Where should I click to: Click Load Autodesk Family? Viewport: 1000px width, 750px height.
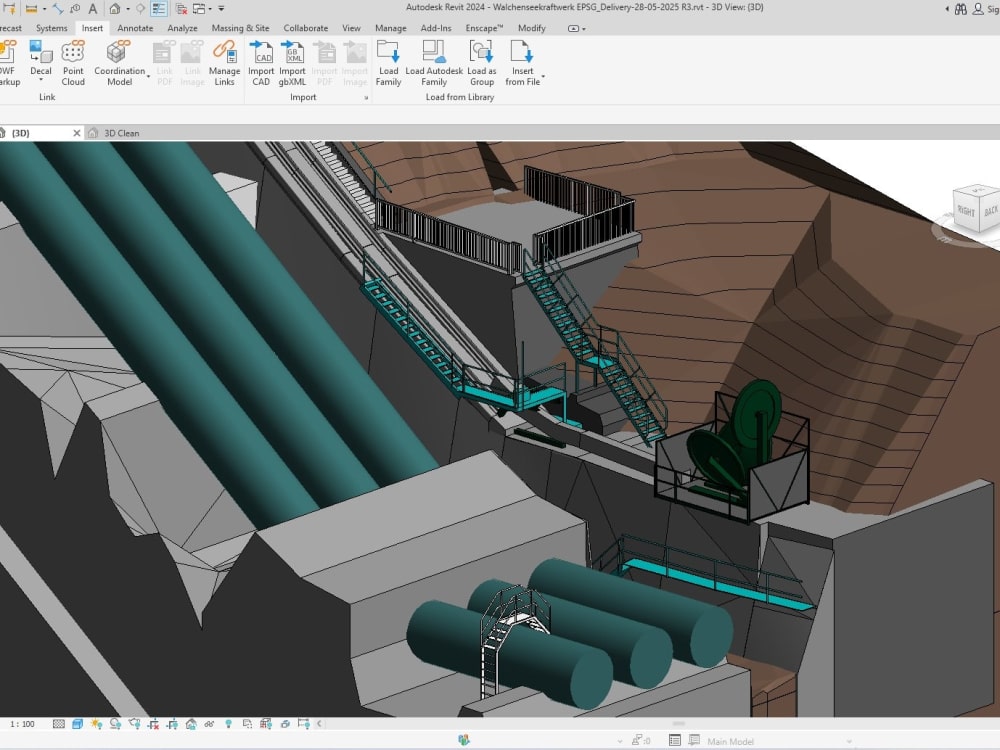(434, 62)
